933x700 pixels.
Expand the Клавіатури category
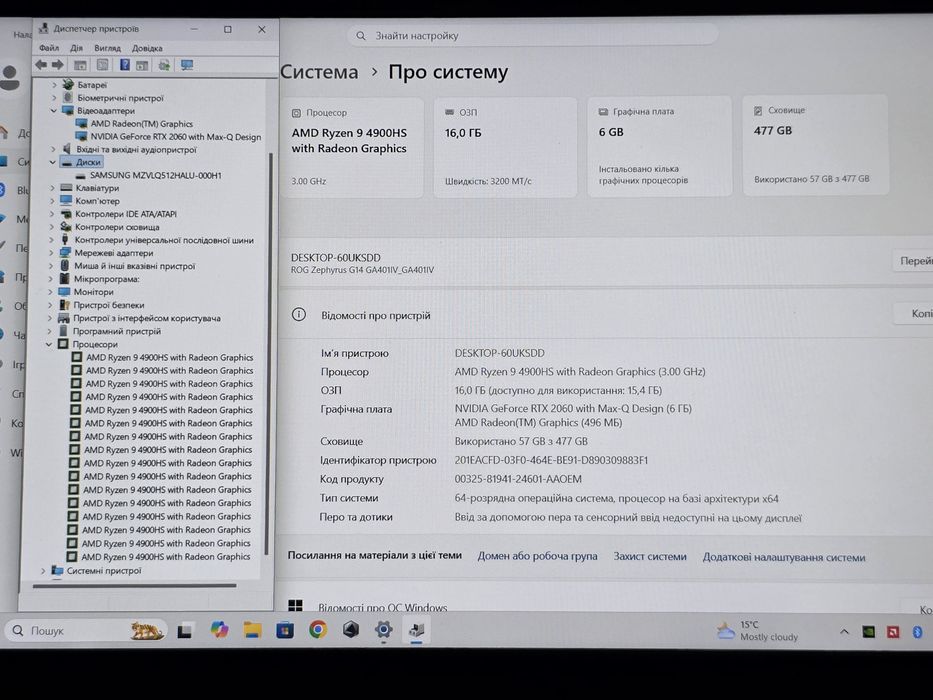pos(52,188)
